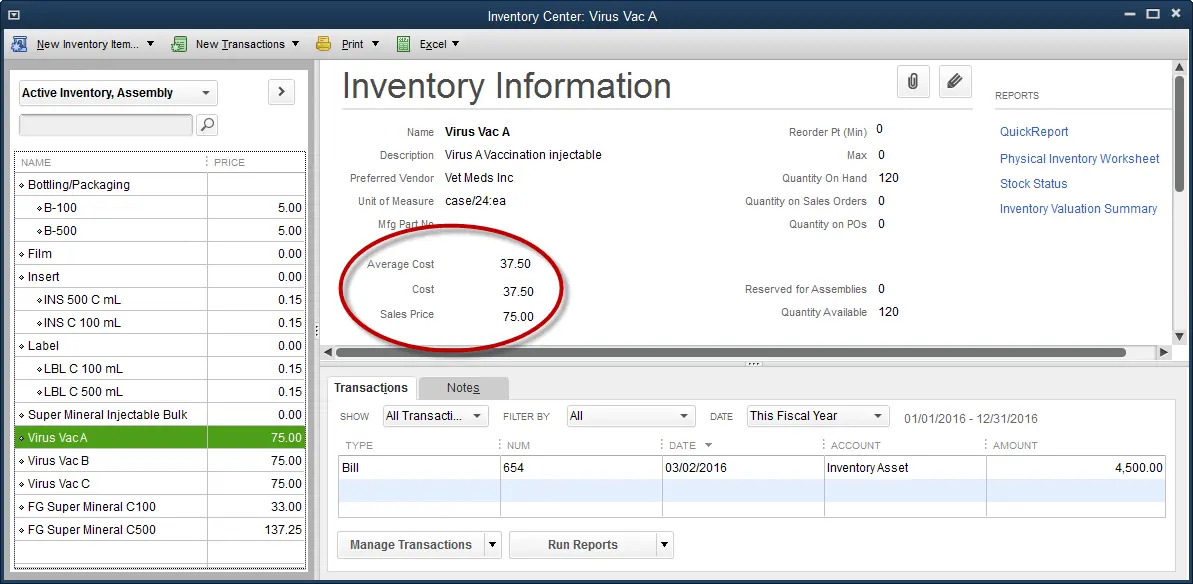1193x584 pixels.
Task: Sort transactions by NUM column header
Action: (x=581, y=446)
